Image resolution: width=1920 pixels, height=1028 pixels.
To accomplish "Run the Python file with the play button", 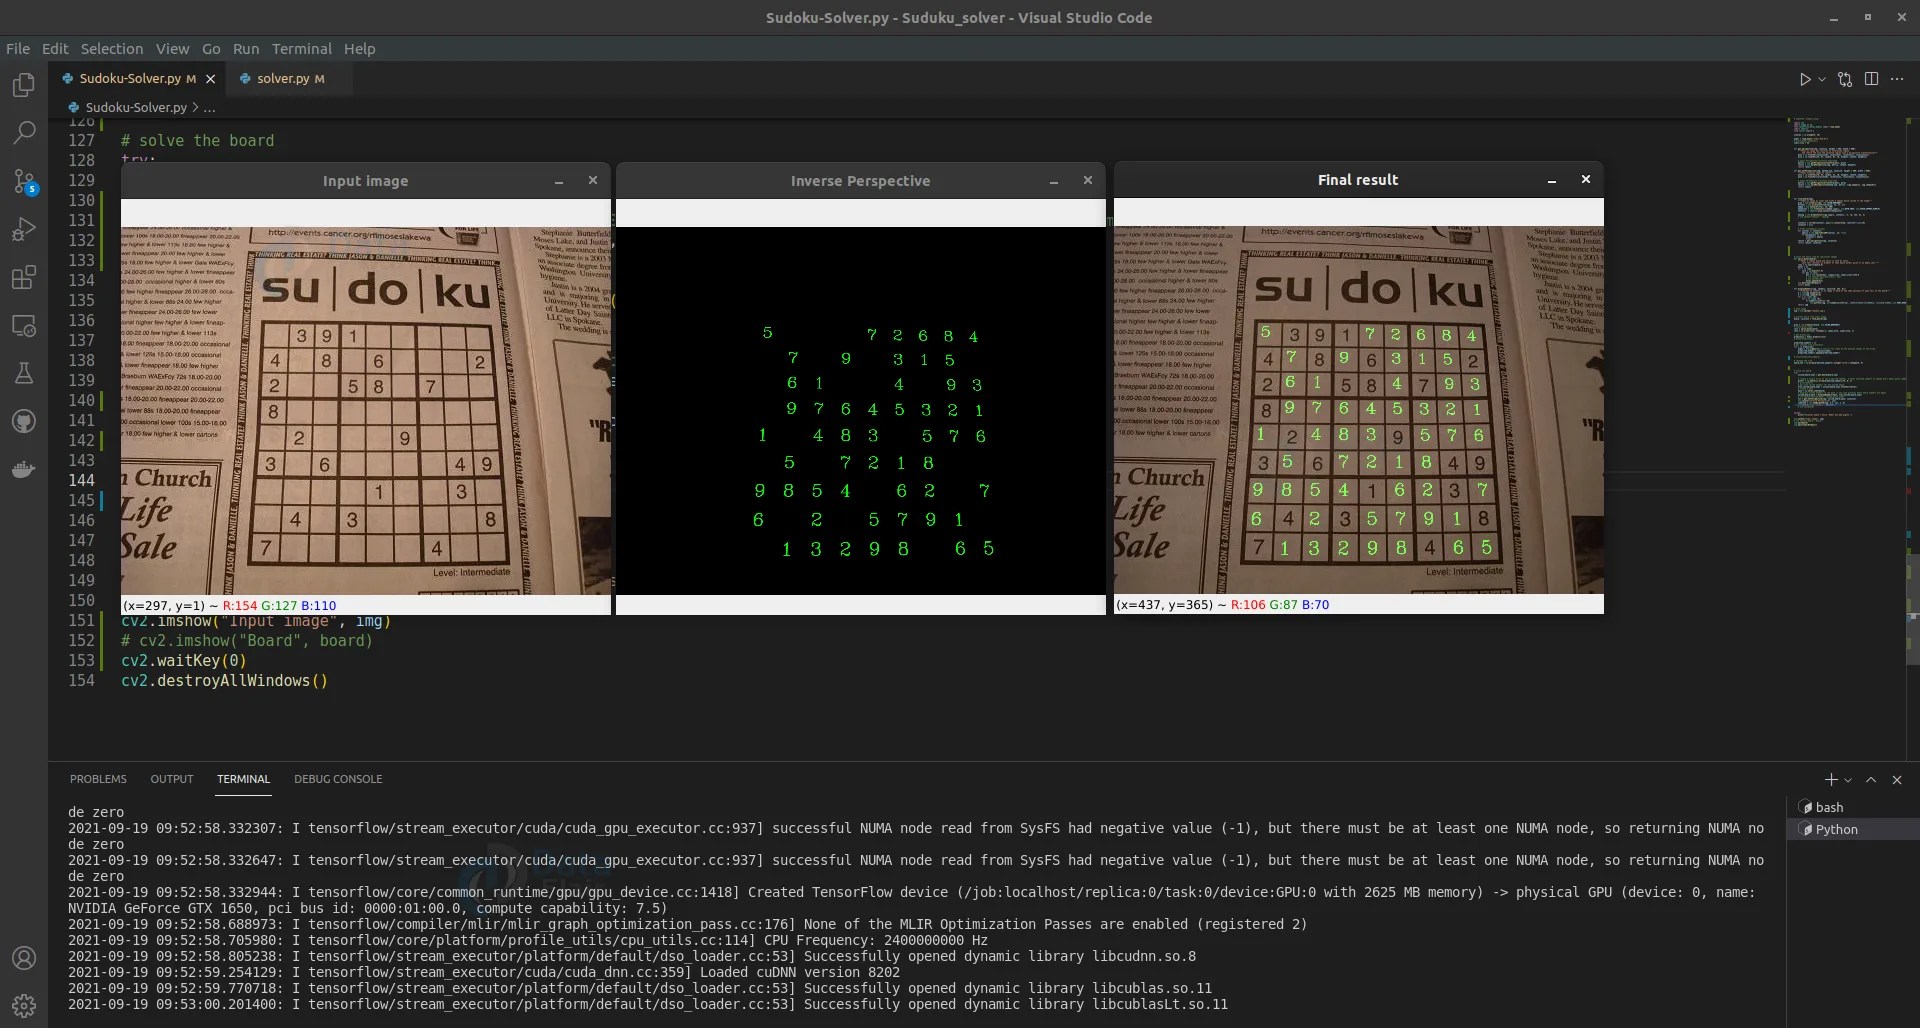I will click(1806, 78).
